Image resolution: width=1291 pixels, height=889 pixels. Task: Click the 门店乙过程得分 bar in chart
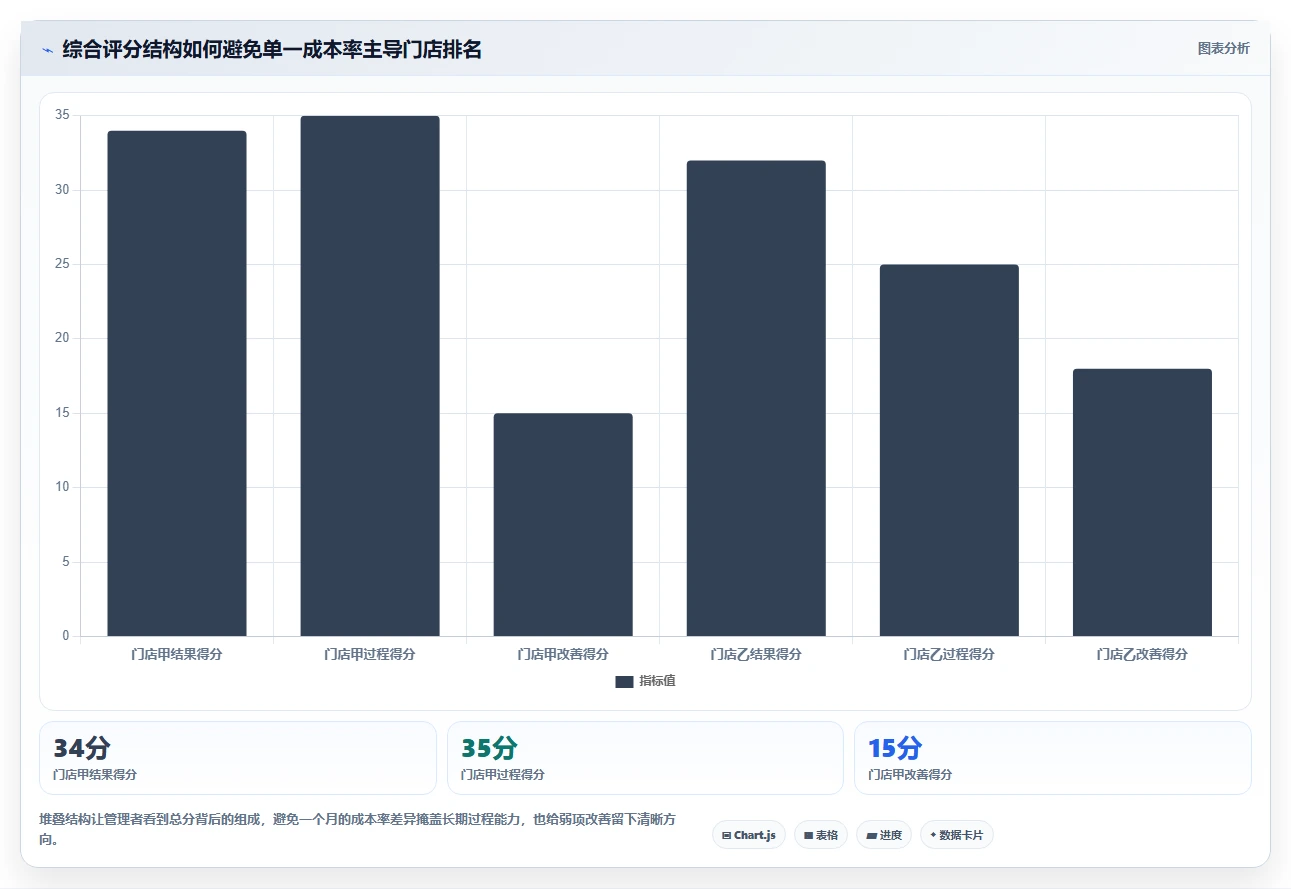click(949, 450)
